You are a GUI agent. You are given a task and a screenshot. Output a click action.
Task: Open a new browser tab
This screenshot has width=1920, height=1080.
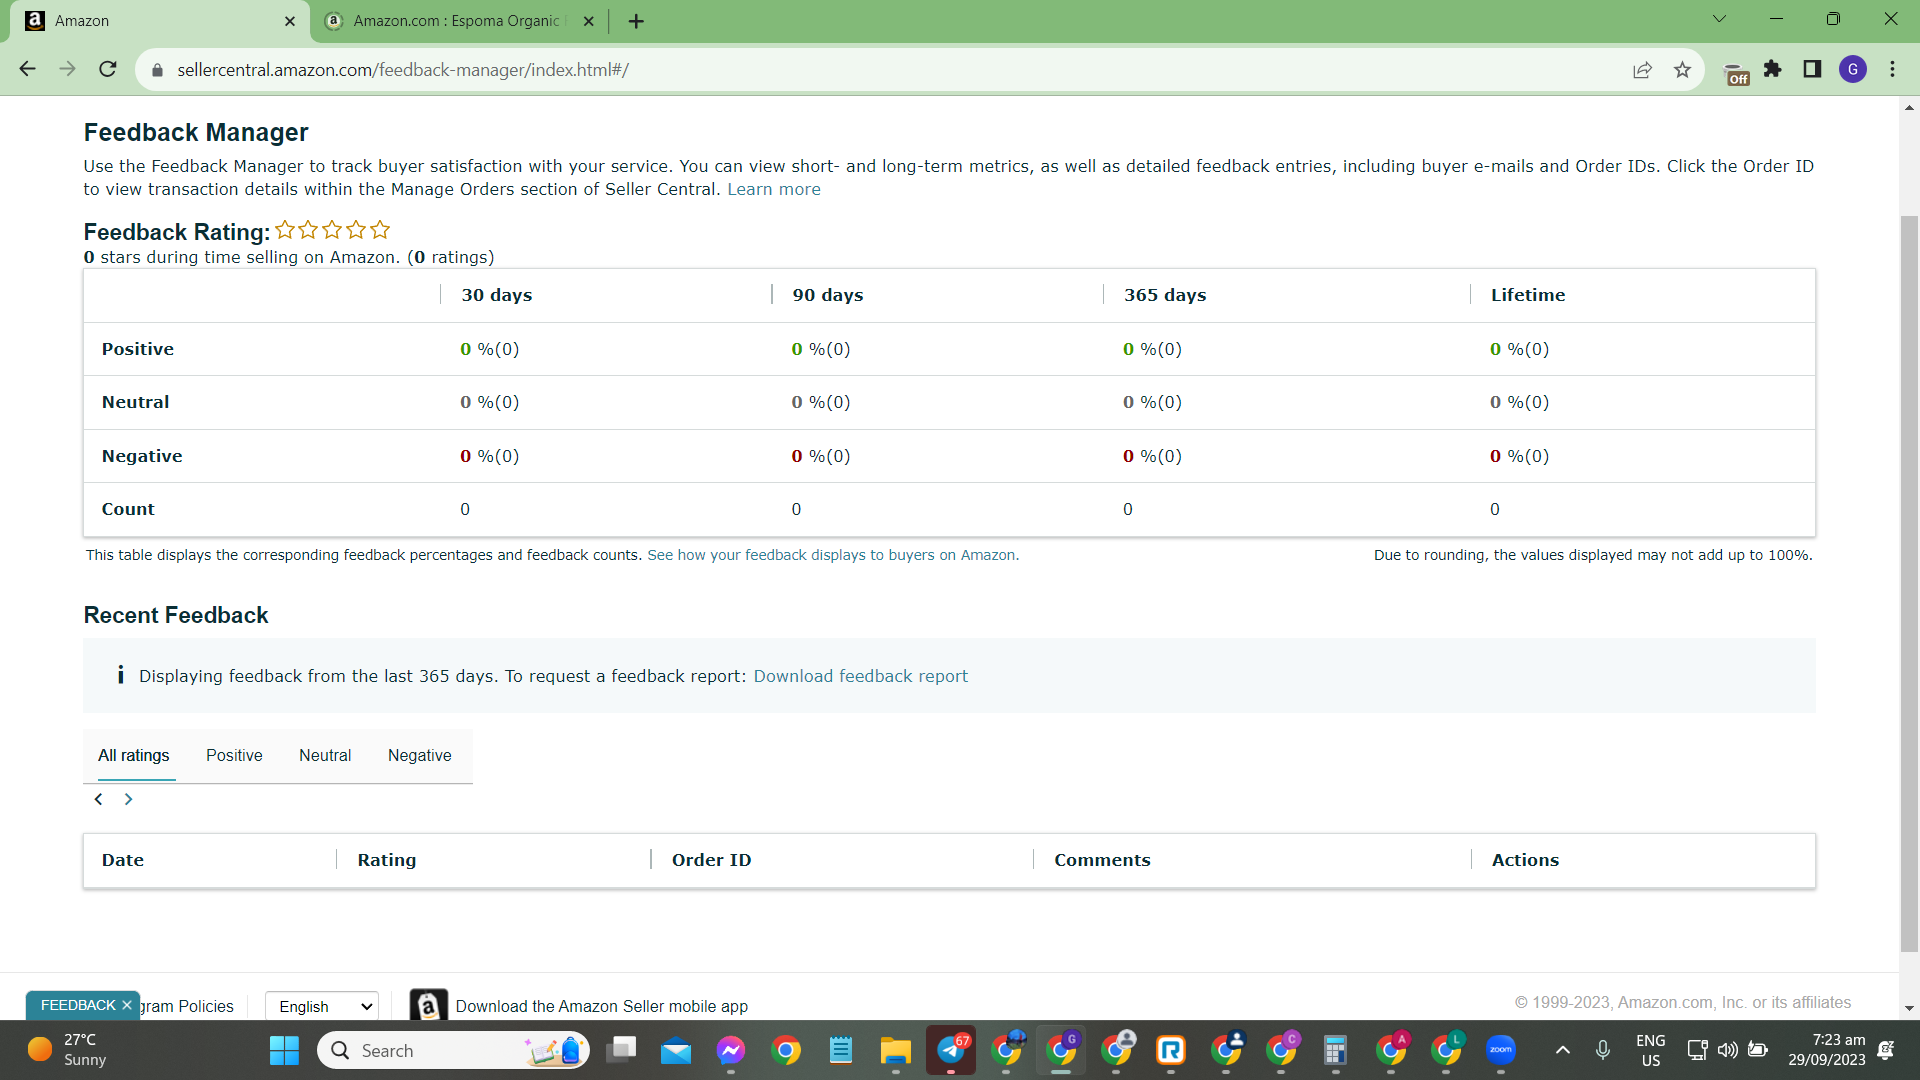(636, 21)
